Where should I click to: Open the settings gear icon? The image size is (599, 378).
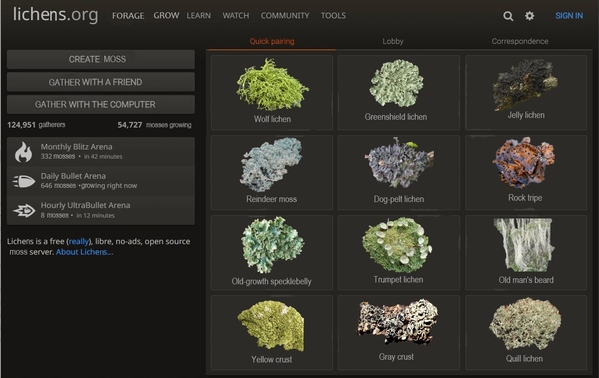point(529,16)
